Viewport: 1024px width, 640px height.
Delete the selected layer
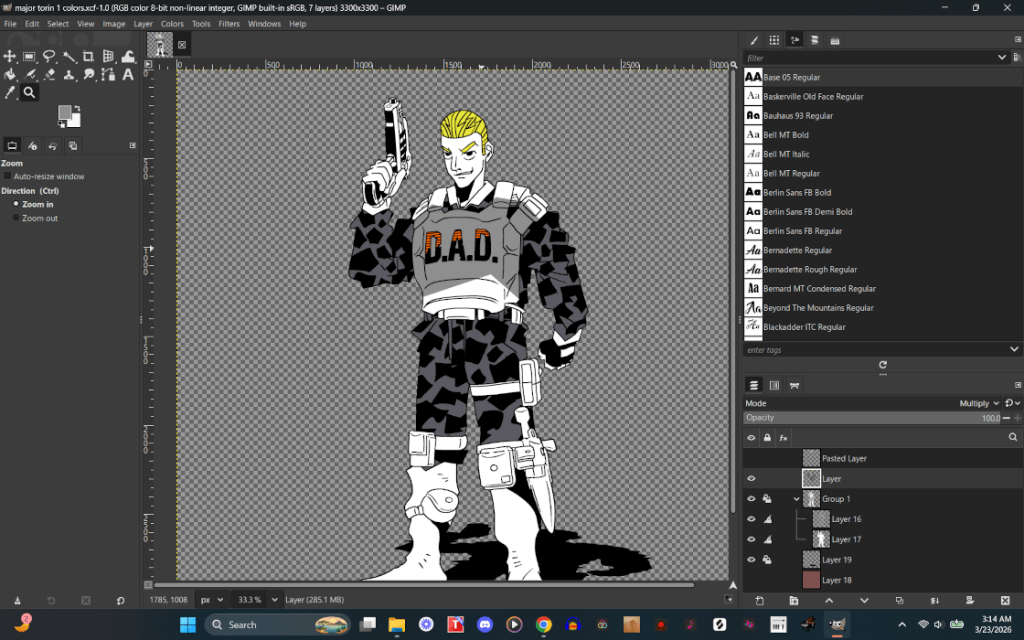click(x=1005, y=601)
